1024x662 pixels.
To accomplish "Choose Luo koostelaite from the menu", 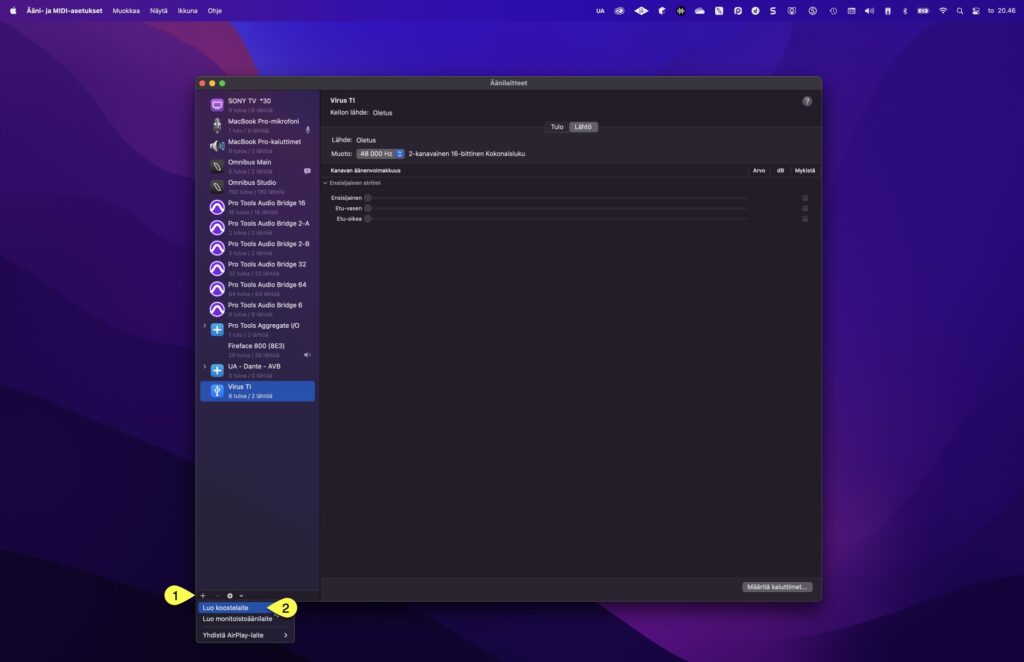I will coord(226,606).
